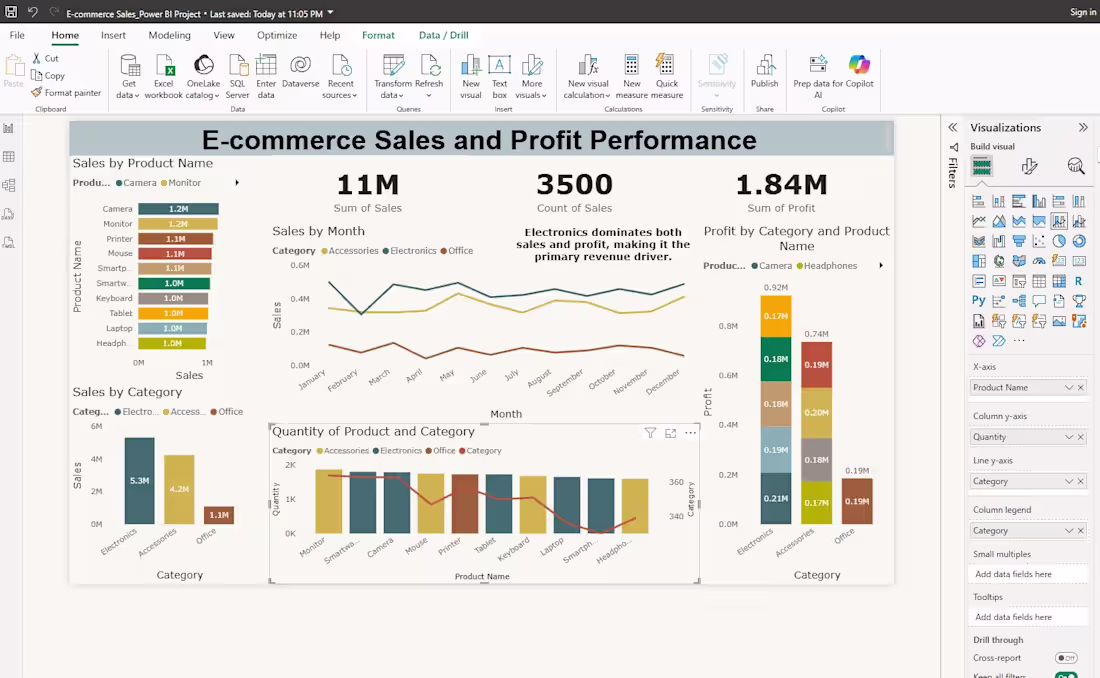This screenshot has height=678, width=1100.
Task: Undo the last action
Action: (x=32, y=12)
